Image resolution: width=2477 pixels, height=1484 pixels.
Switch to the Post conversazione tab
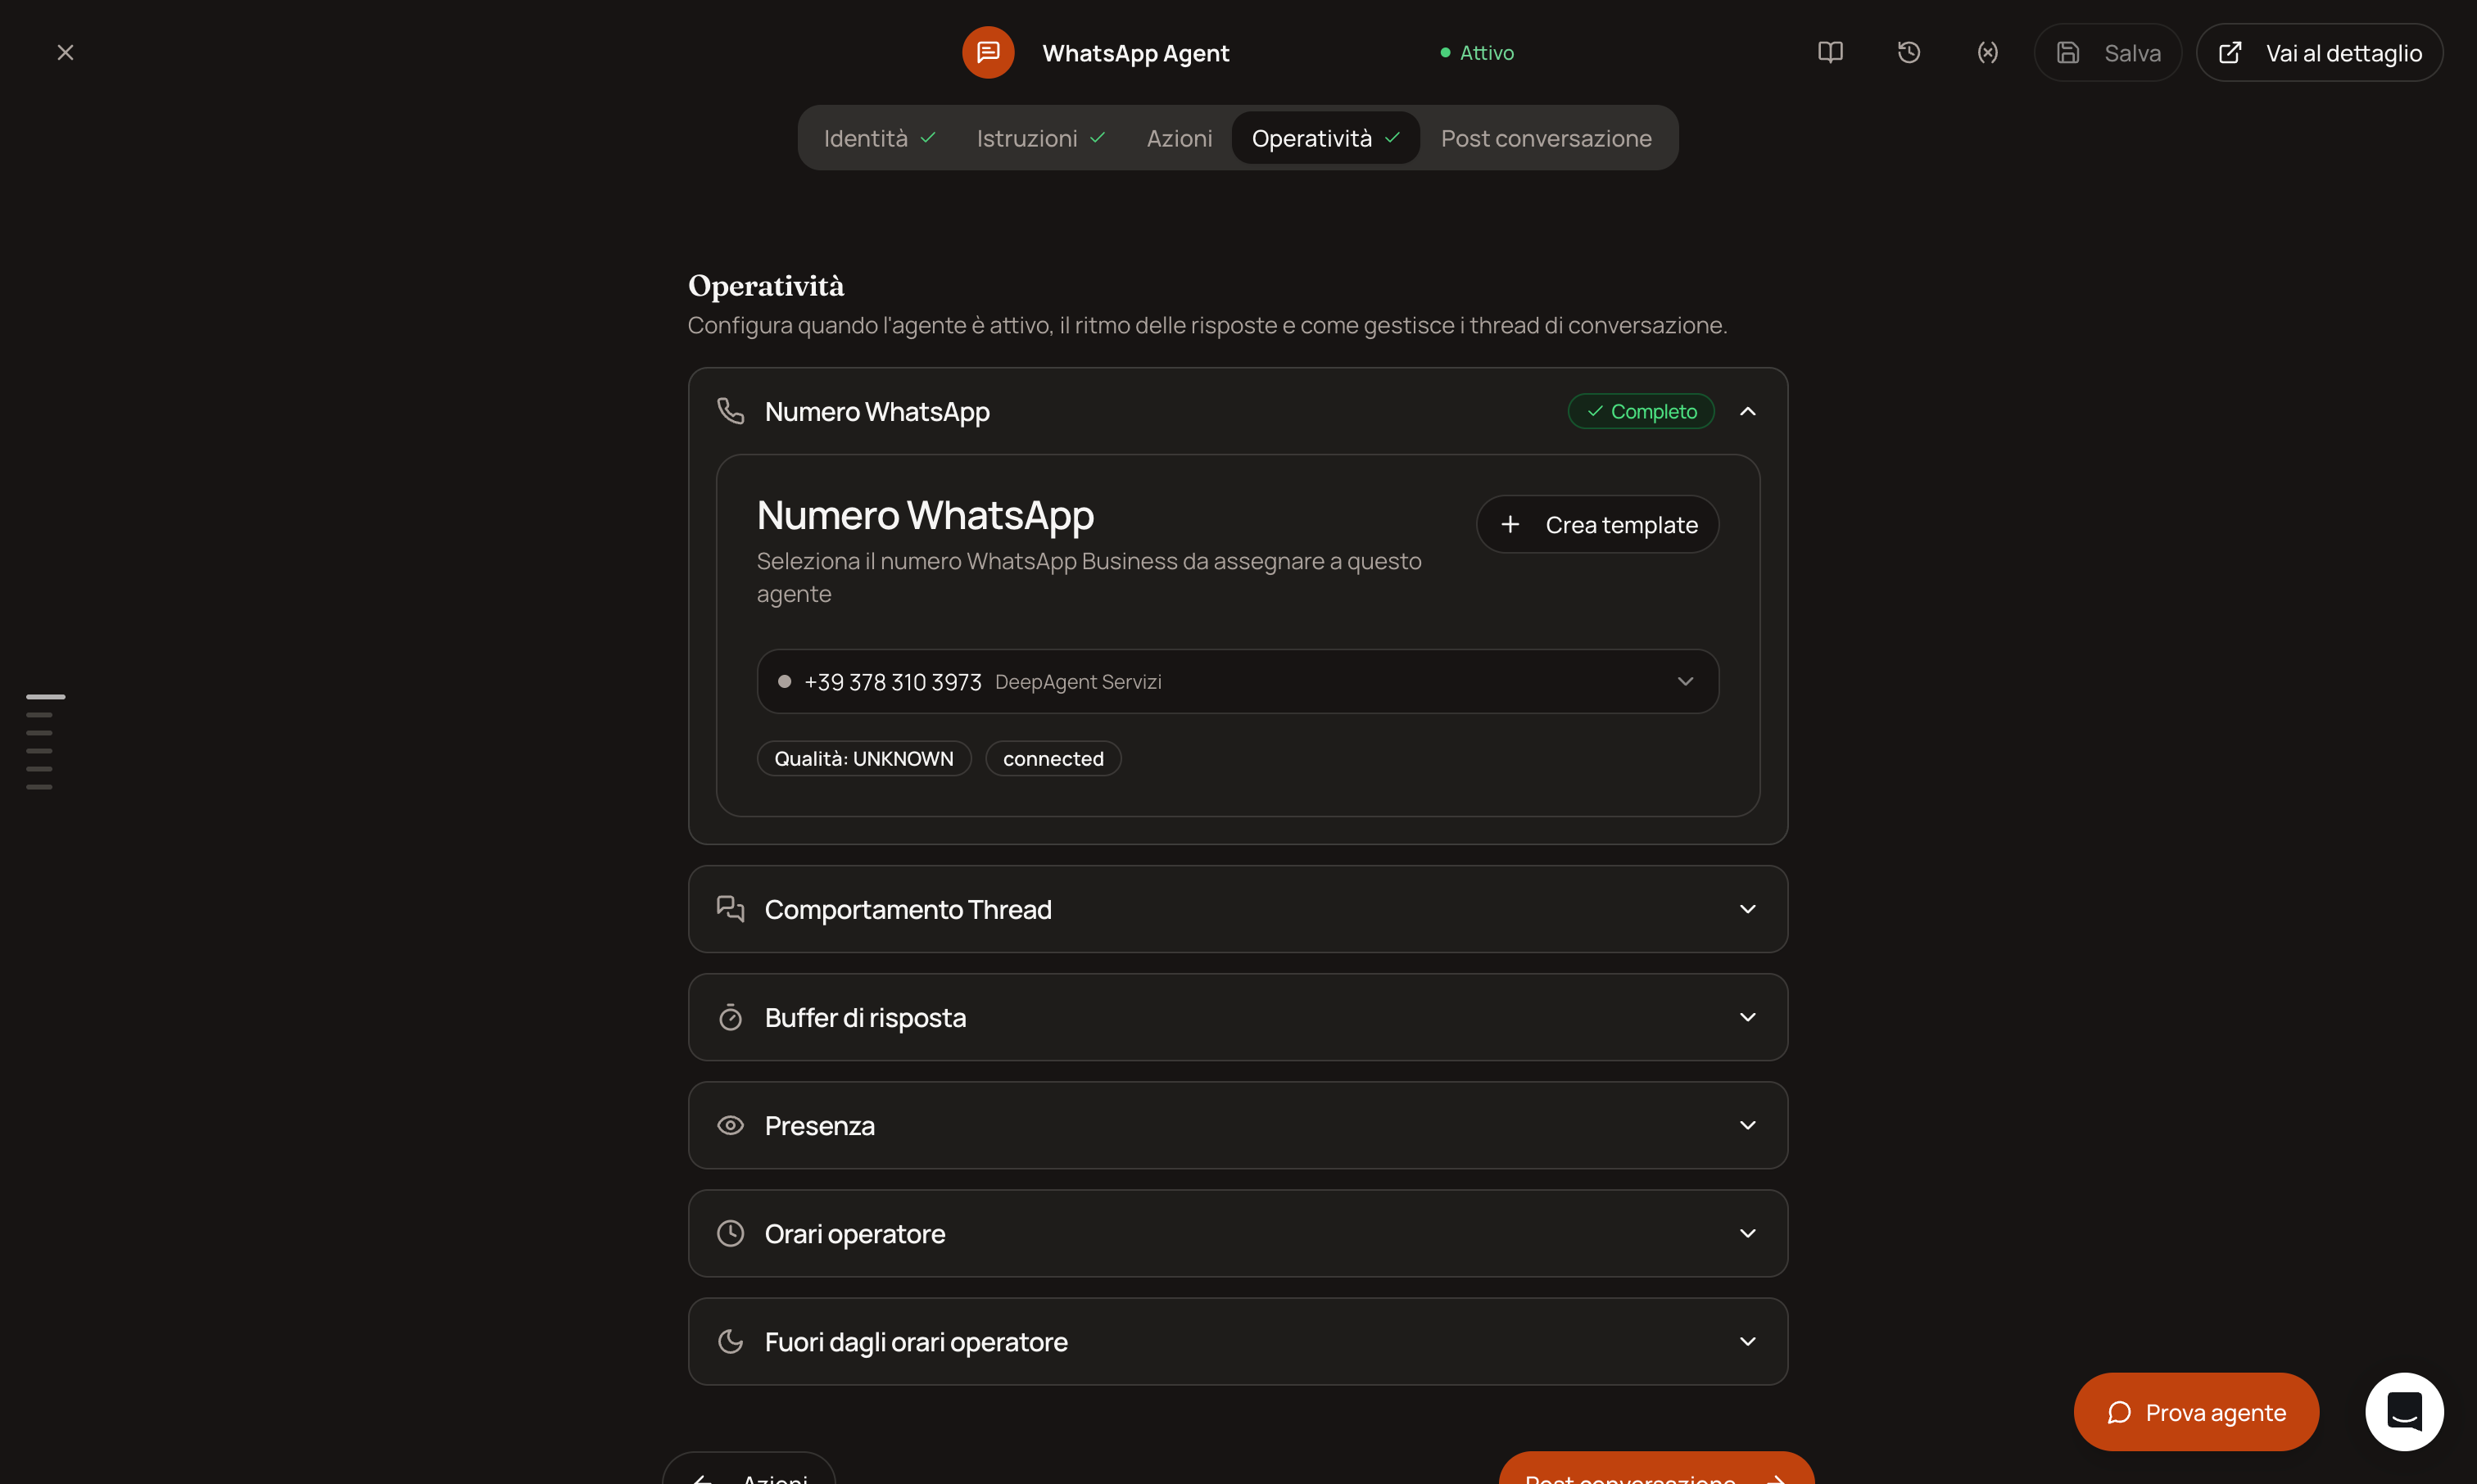click(x=1546, y=138)
